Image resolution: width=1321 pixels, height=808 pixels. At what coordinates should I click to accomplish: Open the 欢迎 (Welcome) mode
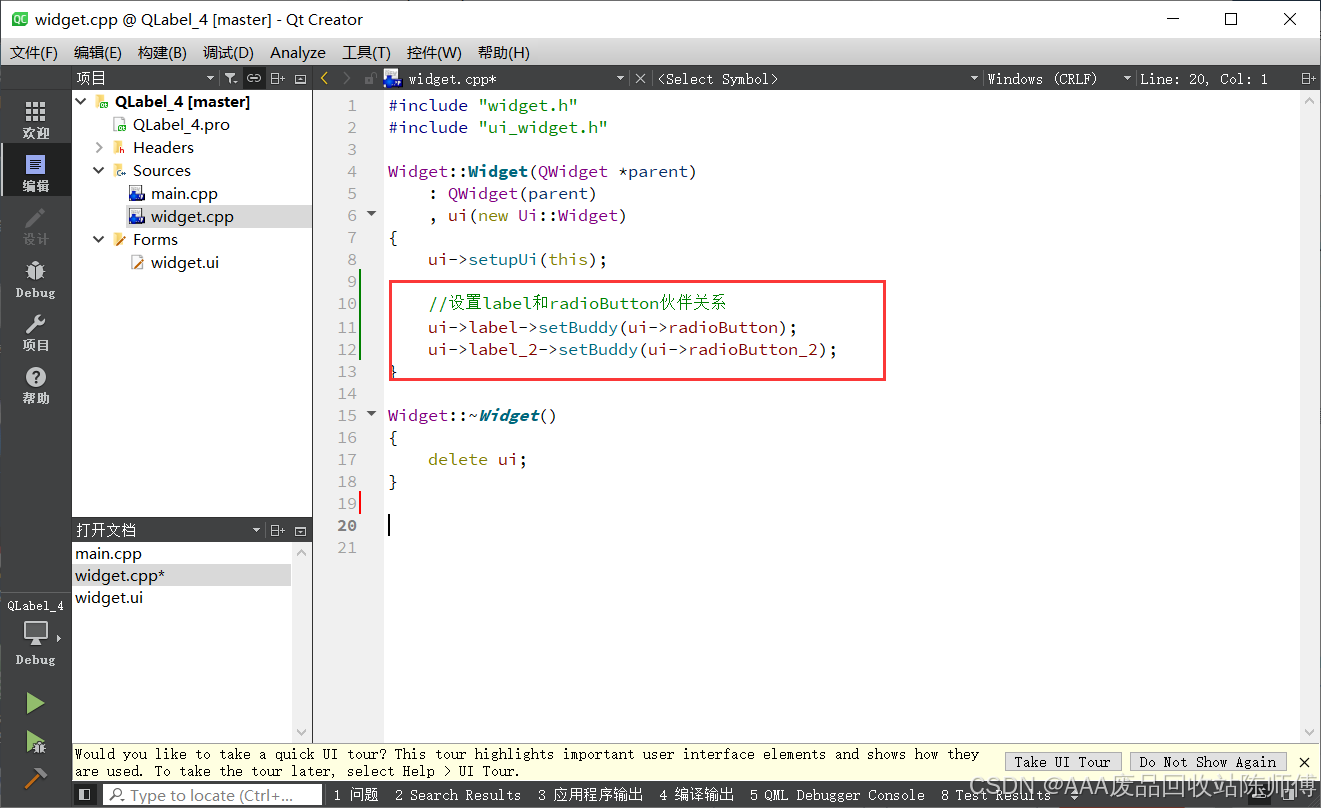pyautogui.click(x=36, y=119)
